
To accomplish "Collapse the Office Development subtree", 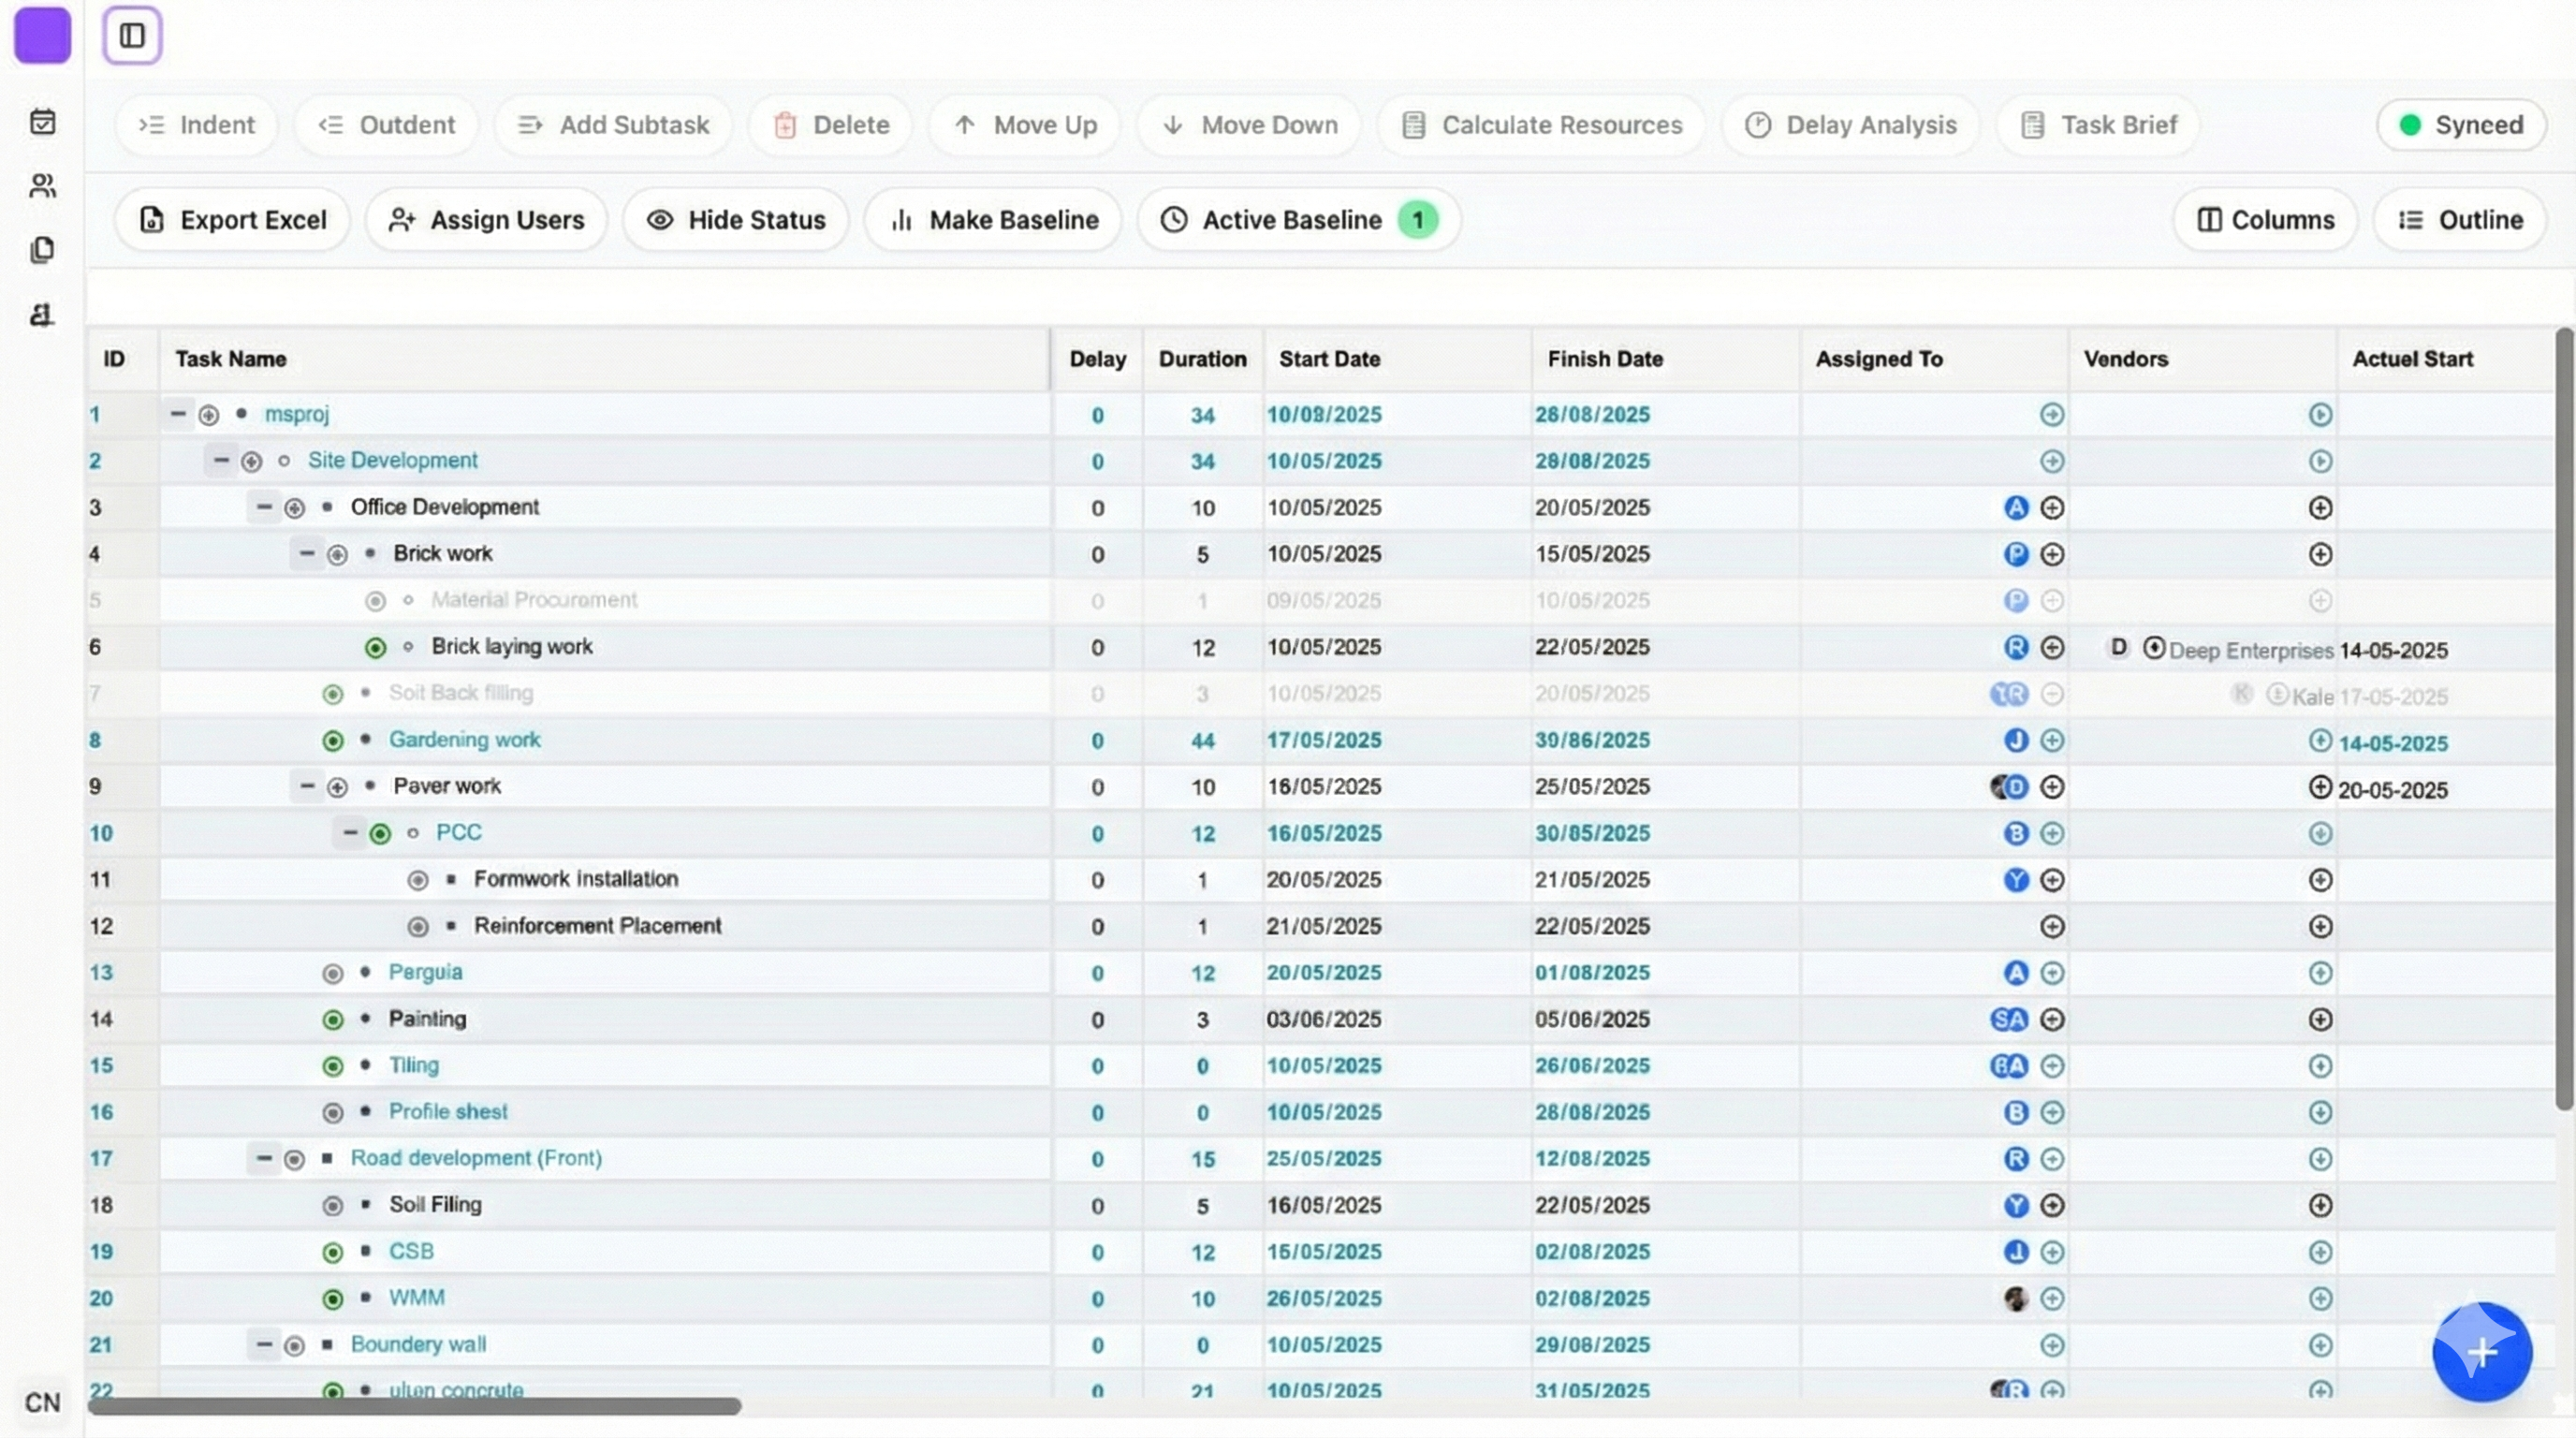I will point(264,507).
